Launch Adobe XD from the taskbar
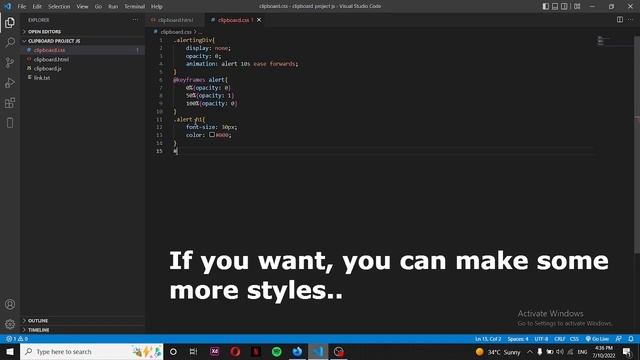Image resolution: width=640 pixels, height=360 pixels. point(214,351)
